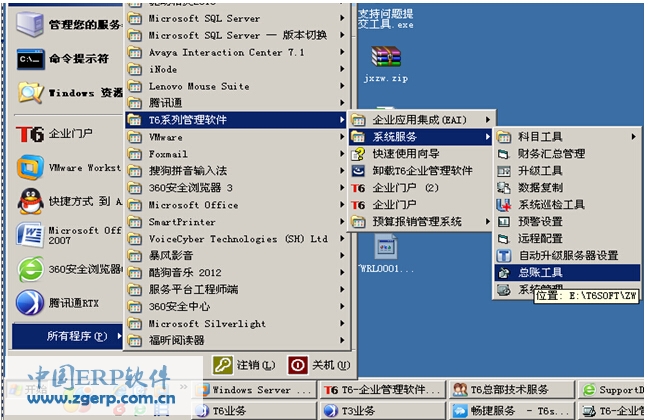Image resolution: width=648 pixels, height=420 pixels.
Task: Open Windows 资源管理器 icon
Action: (30, 93)
